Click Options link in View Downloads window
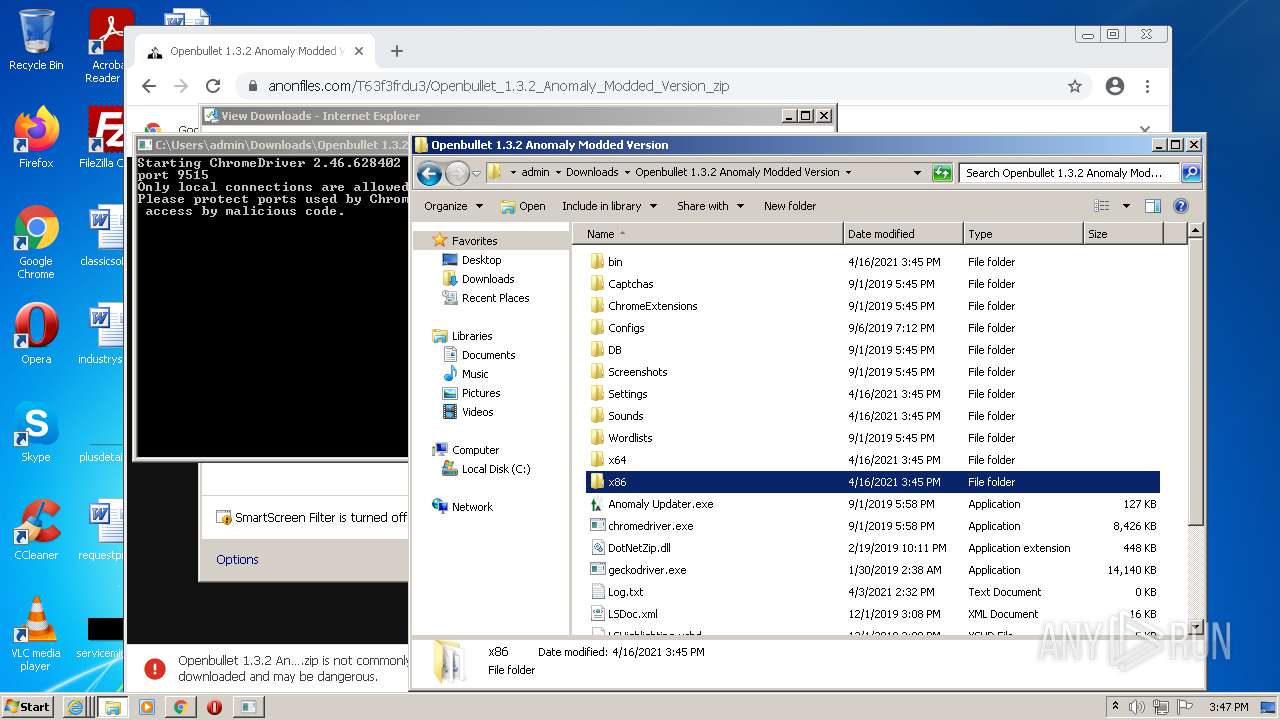Image resolution: width=1280 pixels, height=720 pixels. (x=237, y=560)
